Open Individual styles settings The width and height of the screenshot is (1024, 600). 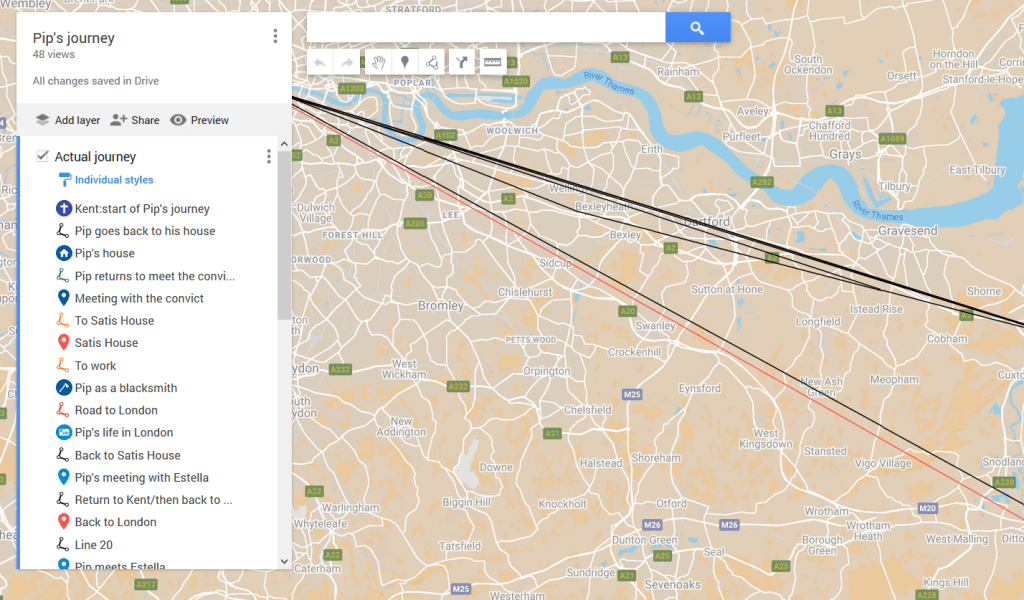(113, 180)
